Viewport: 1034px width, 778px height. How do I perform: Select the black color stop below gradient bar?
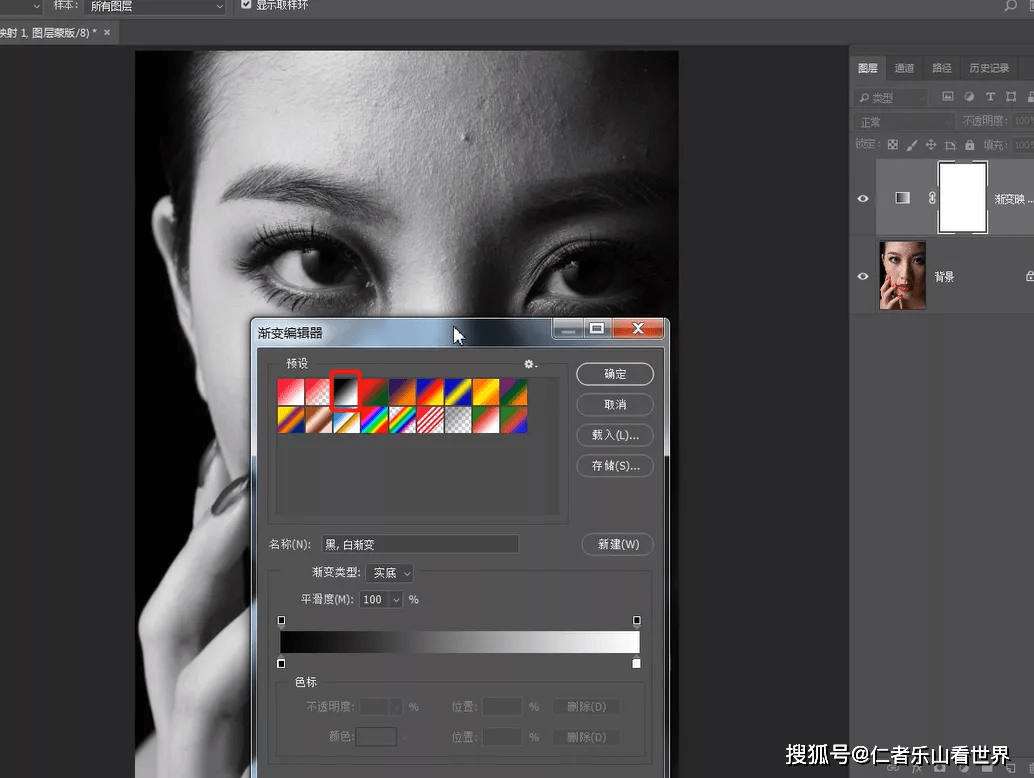[x=282, y=663]
